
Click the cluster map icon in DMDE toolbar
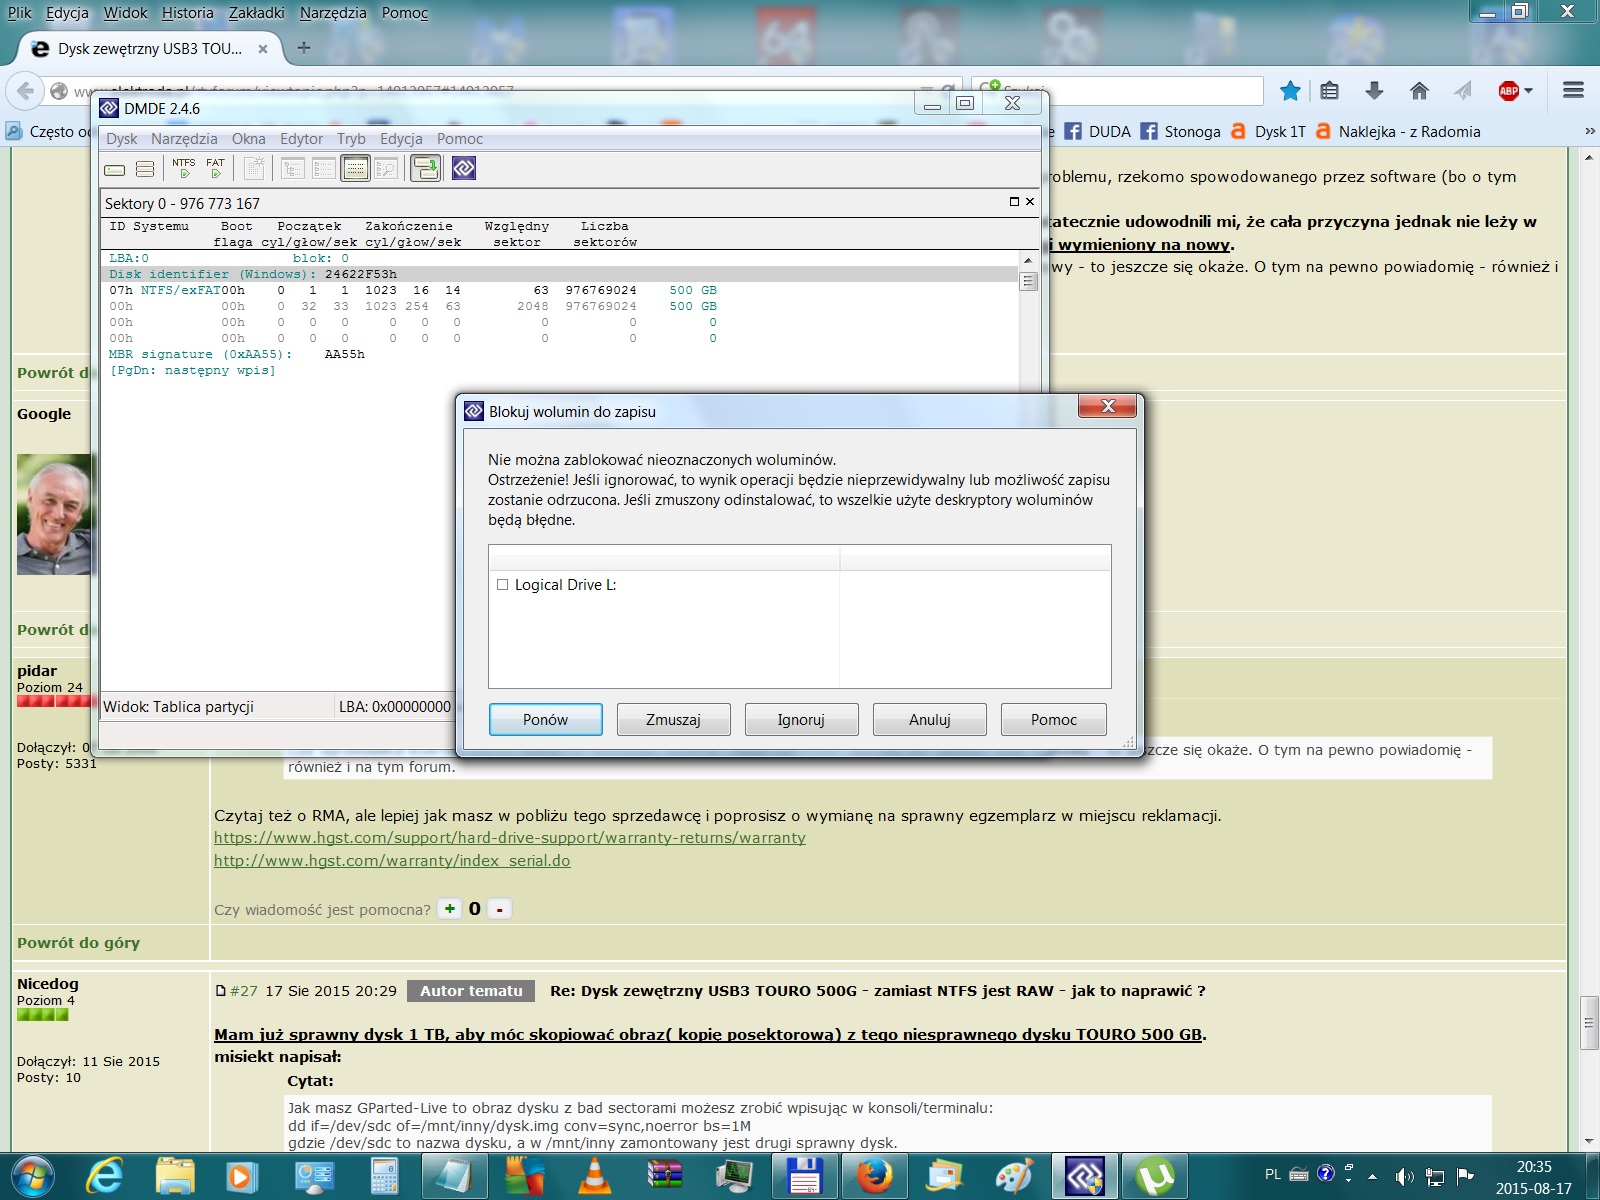click(255, 168)
